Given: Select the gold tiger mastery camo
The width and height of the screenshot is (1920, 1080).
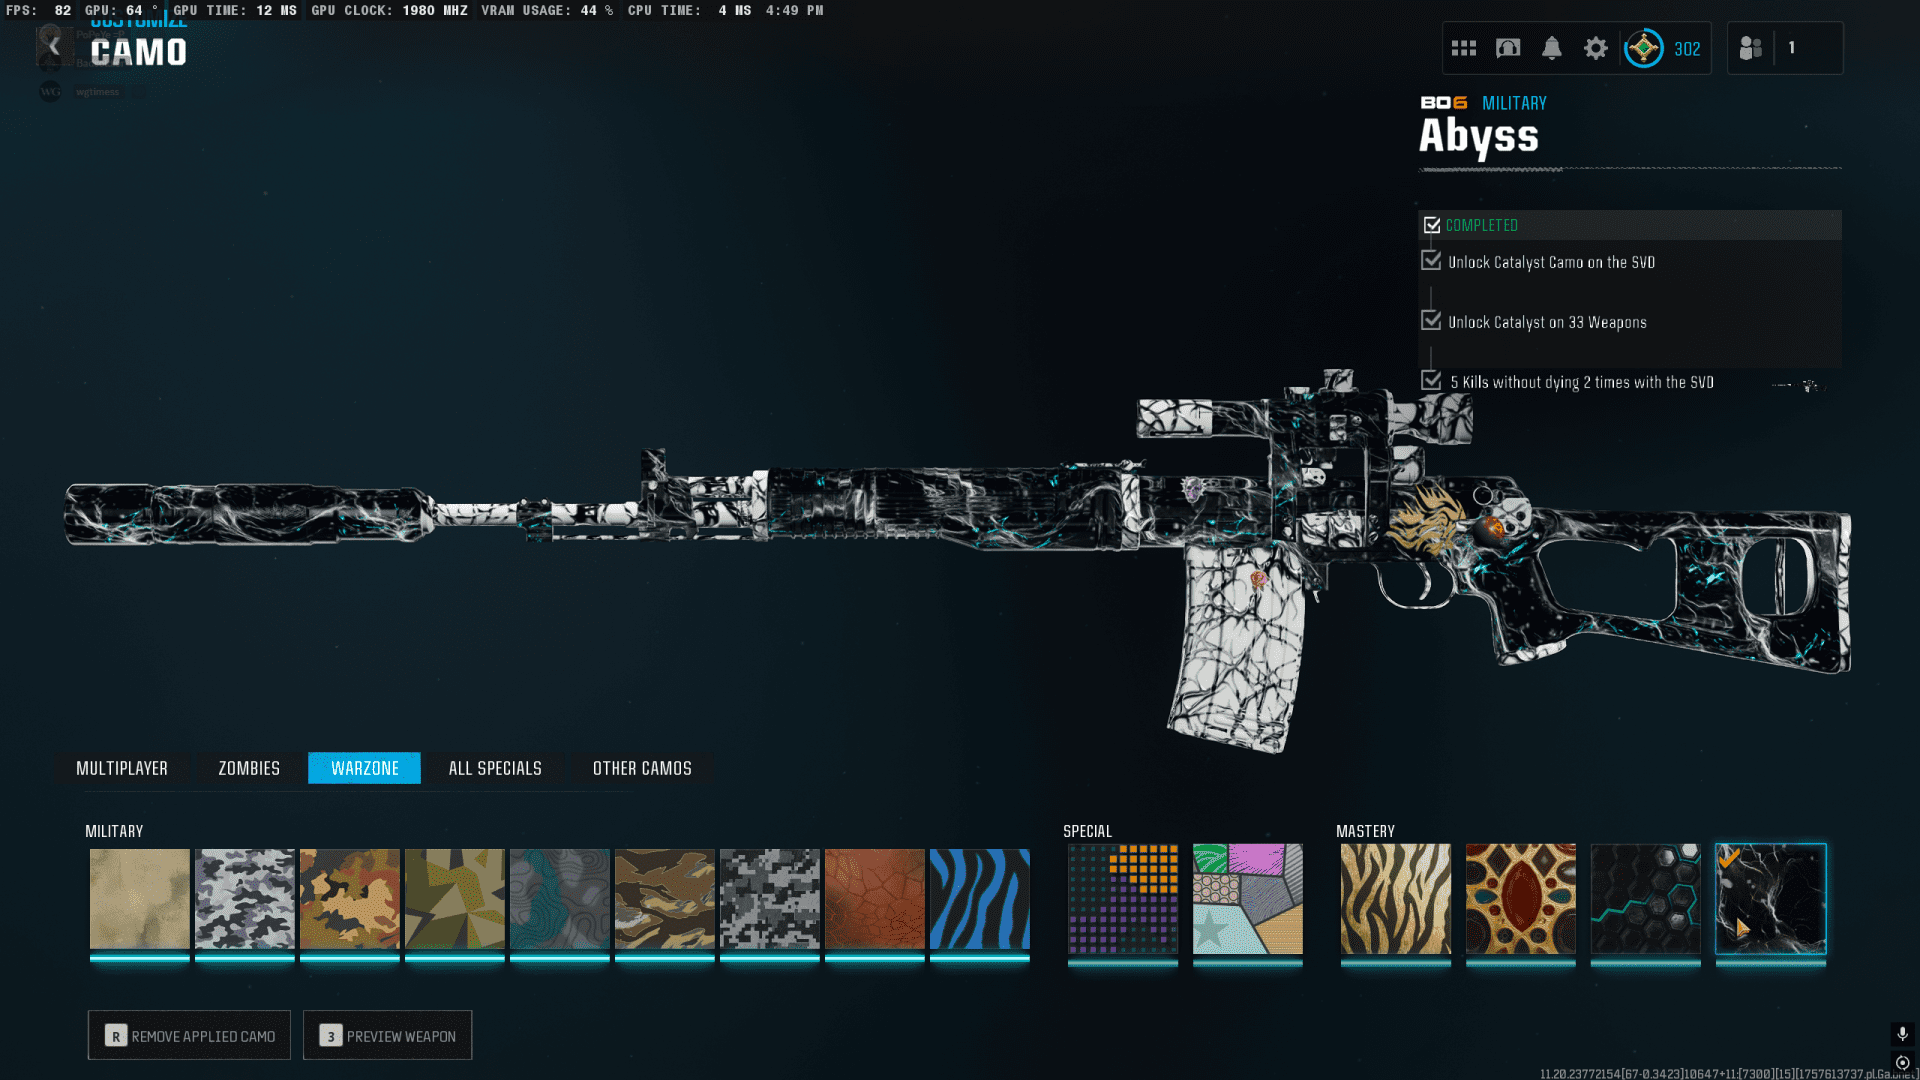Looking at the screenshot, I should click(x=1395, y=899).
